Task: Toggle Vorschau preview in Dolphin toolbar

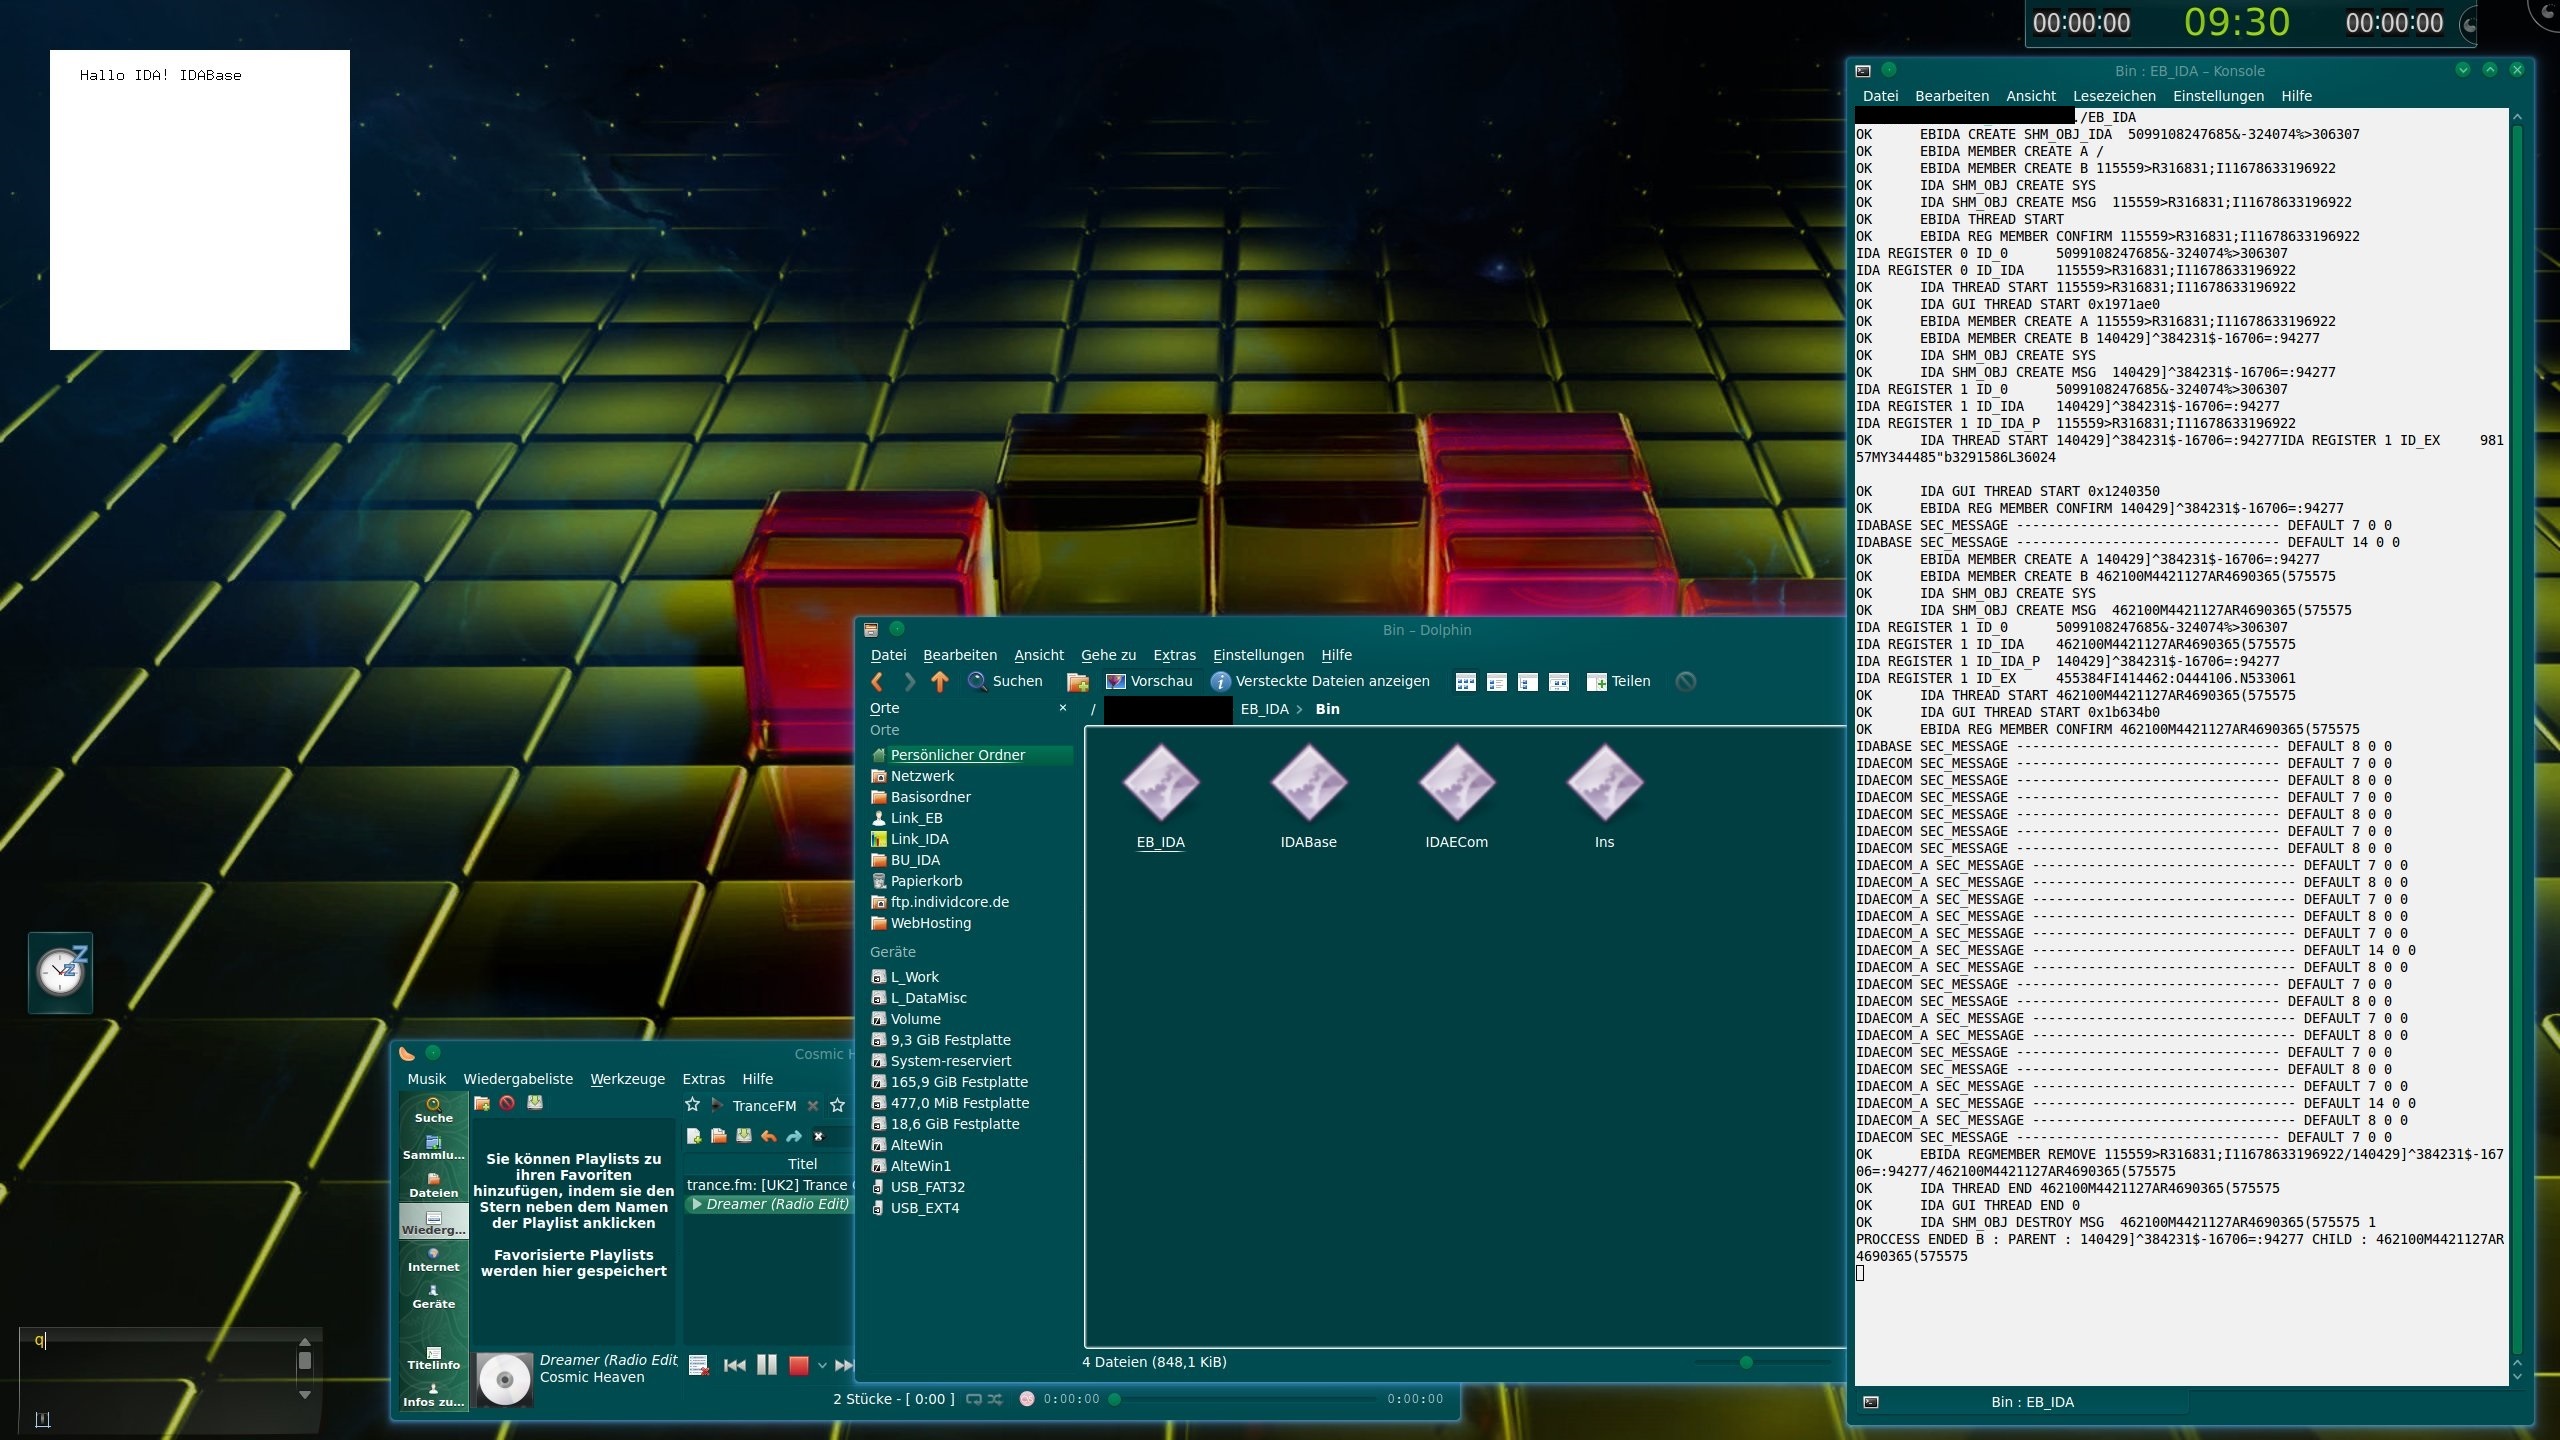Action: (1149, 681)
